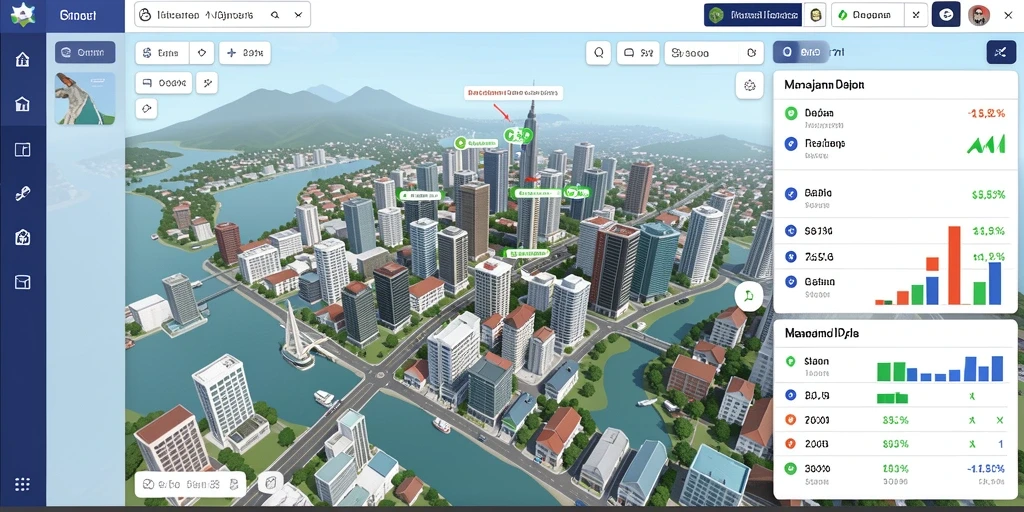Click the magnifier search button above the map
This screenshot has width=1024, height=512.
pyautogui.click(x=598, y=53)
